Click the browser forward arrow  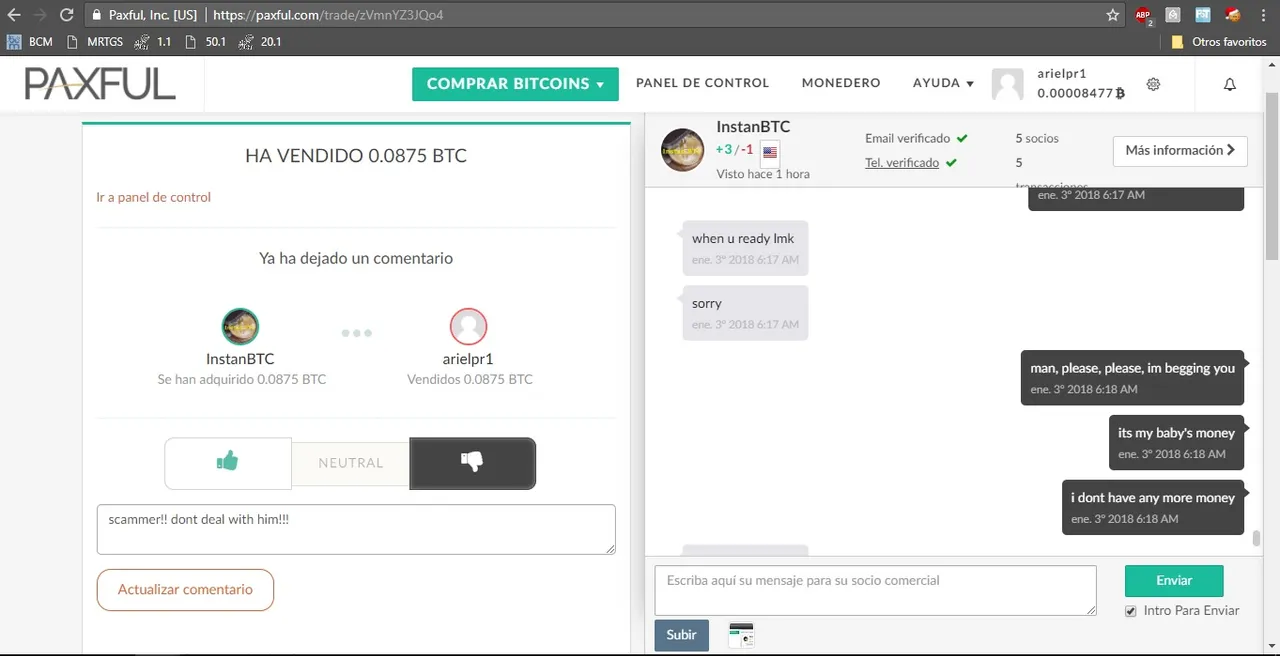click(x=40, y=15)
